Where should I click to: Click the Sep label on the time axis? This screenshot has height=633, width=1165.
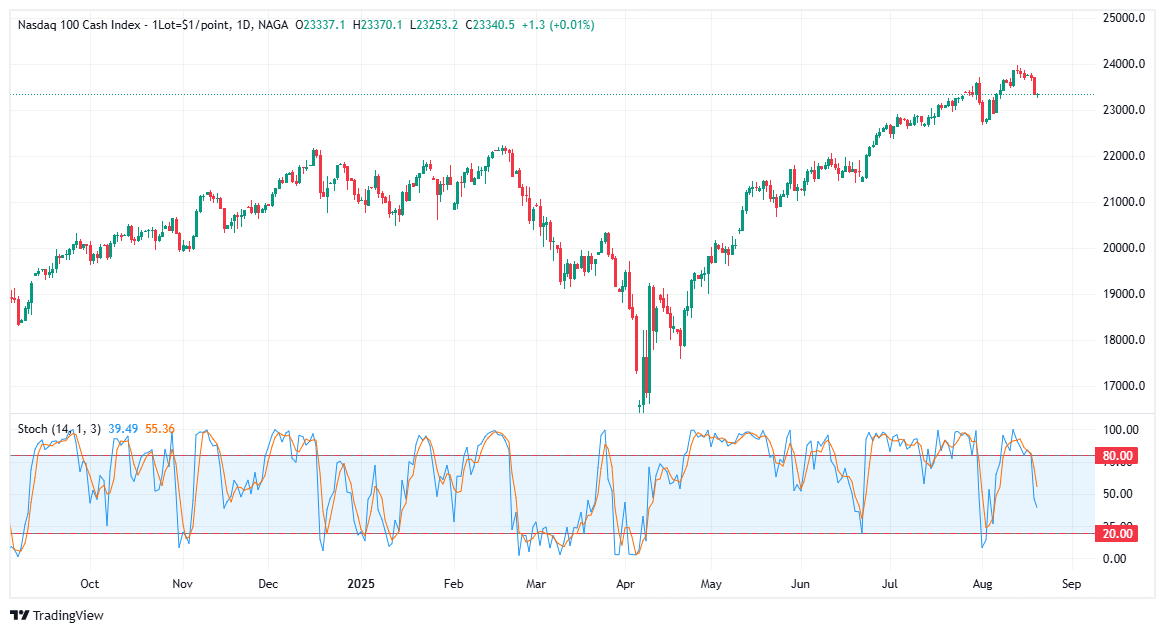tap(1070, 583)
